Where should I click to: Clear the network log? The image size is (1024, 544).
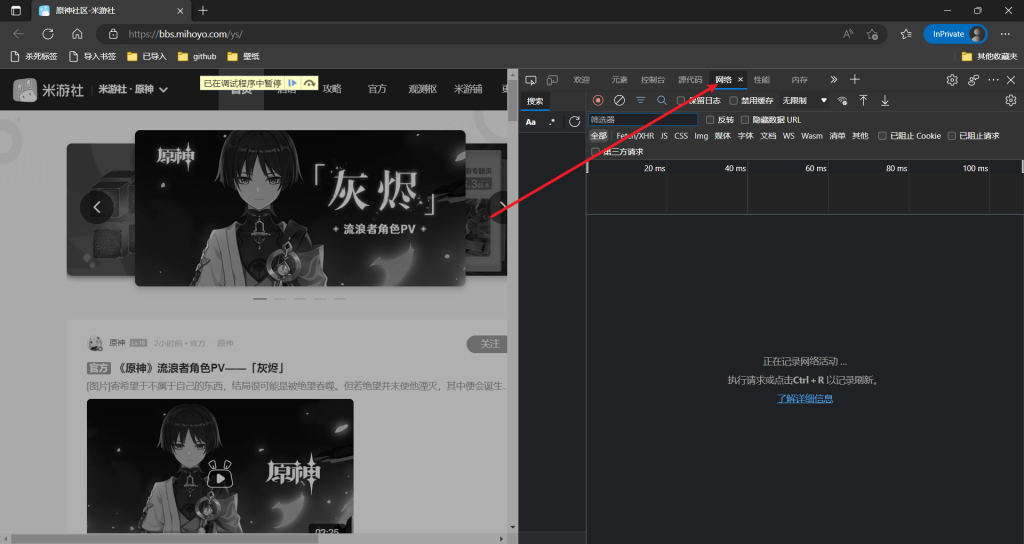pos(619,100)
